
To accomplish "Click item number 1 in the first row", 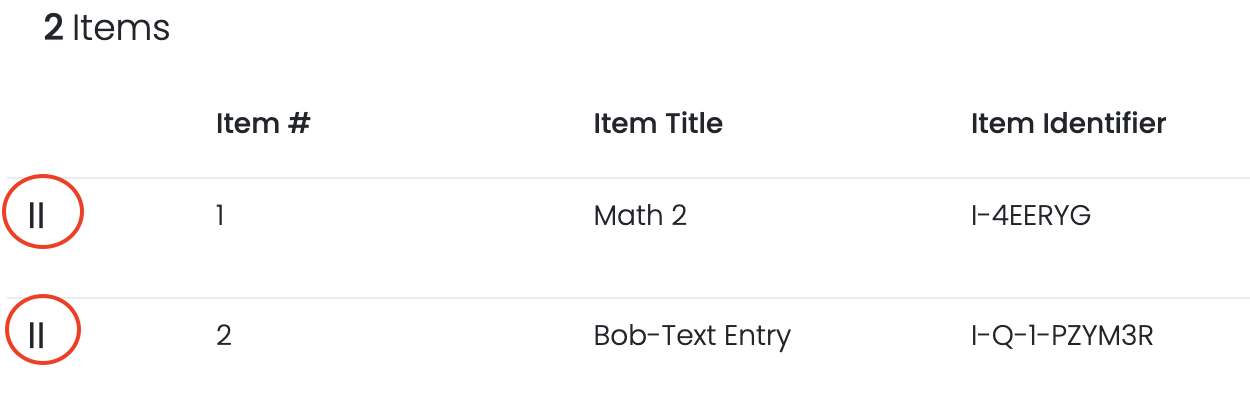I will (220, 216).
